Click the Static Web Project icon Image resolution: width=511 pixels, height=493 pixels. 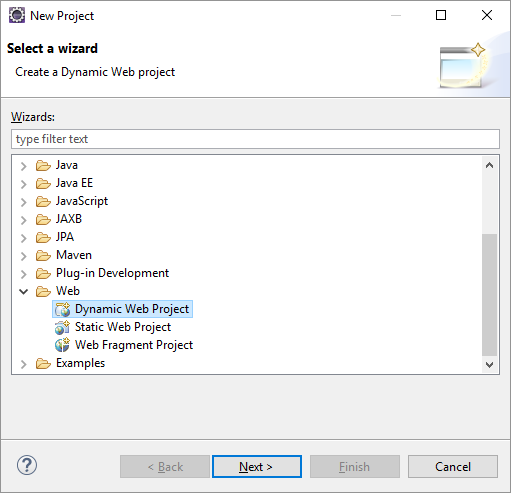point(63,327)
